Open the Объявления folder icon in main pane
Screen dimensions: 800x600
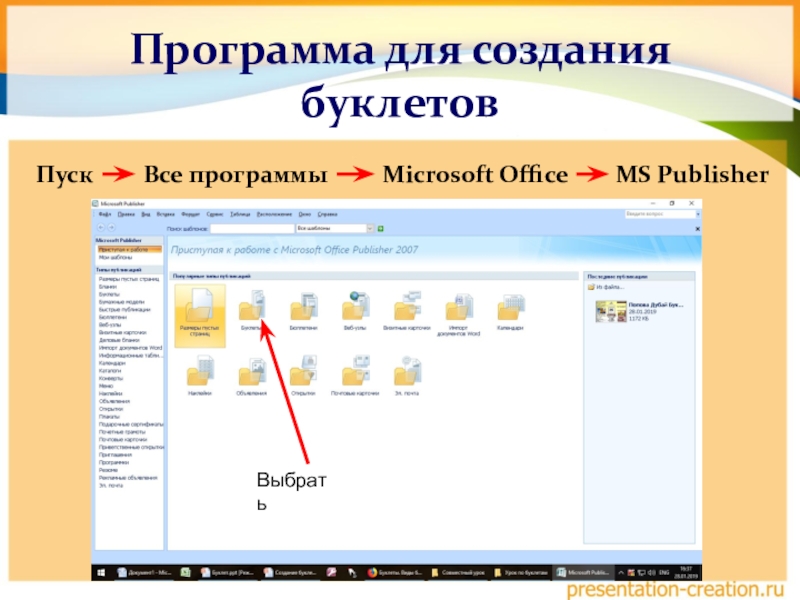pyautogui.click(x=252, y=371)
